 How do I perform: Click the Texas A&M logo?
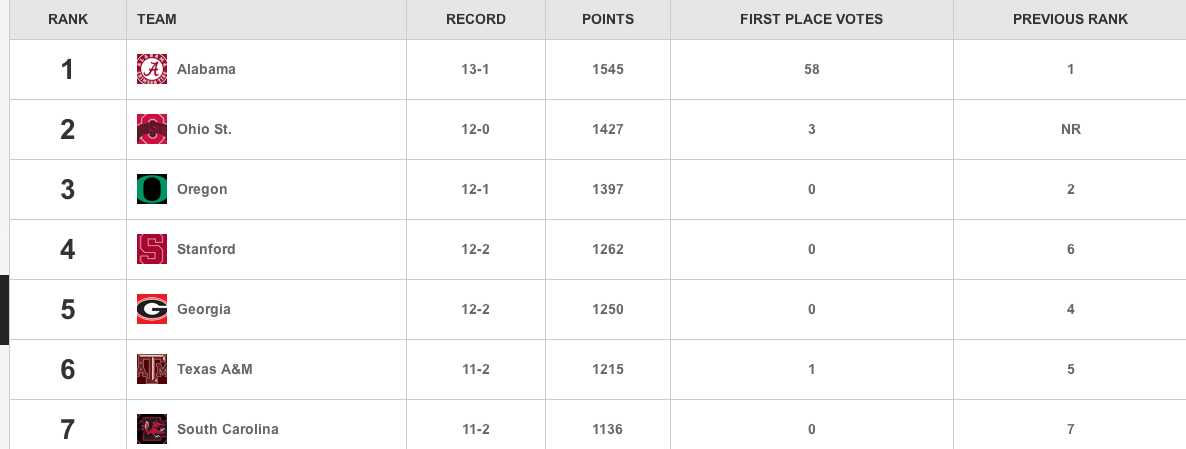[x=152, y=369]
